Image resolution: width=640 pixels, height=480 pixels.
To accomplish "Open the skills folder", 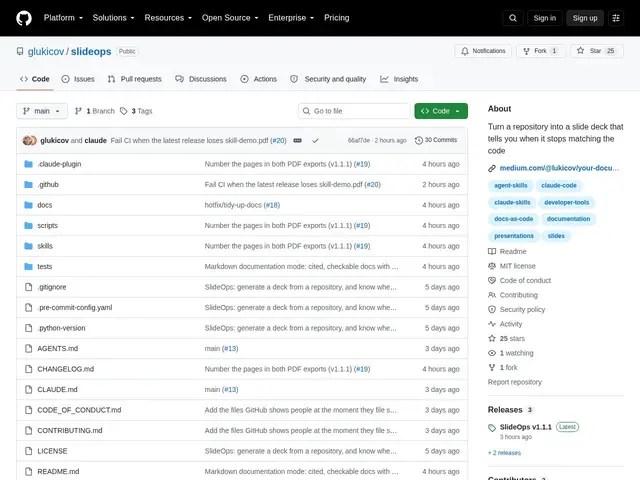I will point(45,246).
